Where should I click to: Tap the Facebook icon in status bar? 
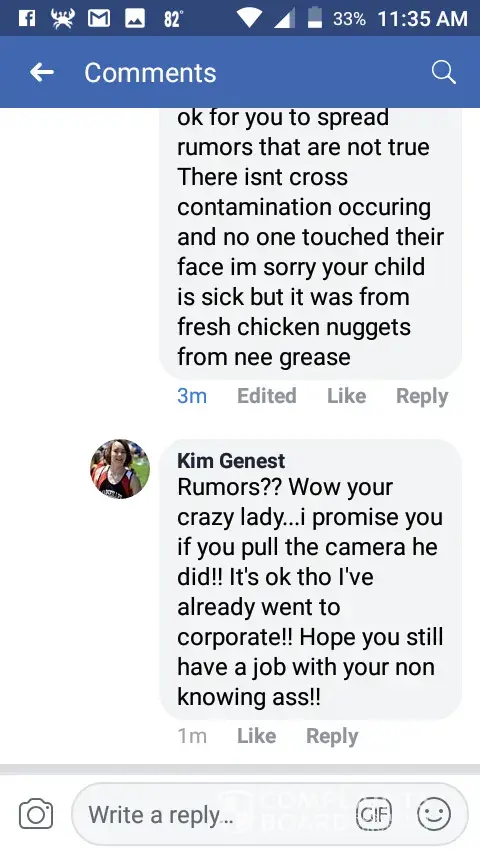click(27, 18)
